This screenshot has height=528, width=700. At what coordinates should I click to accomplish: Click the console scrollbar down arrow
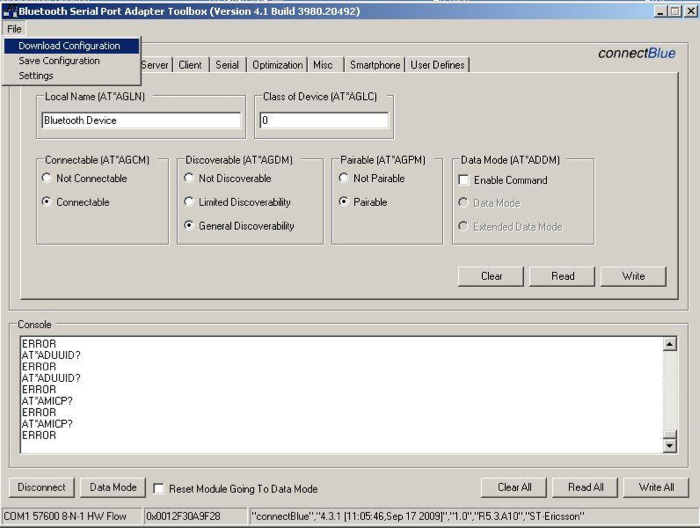(670, 445)
